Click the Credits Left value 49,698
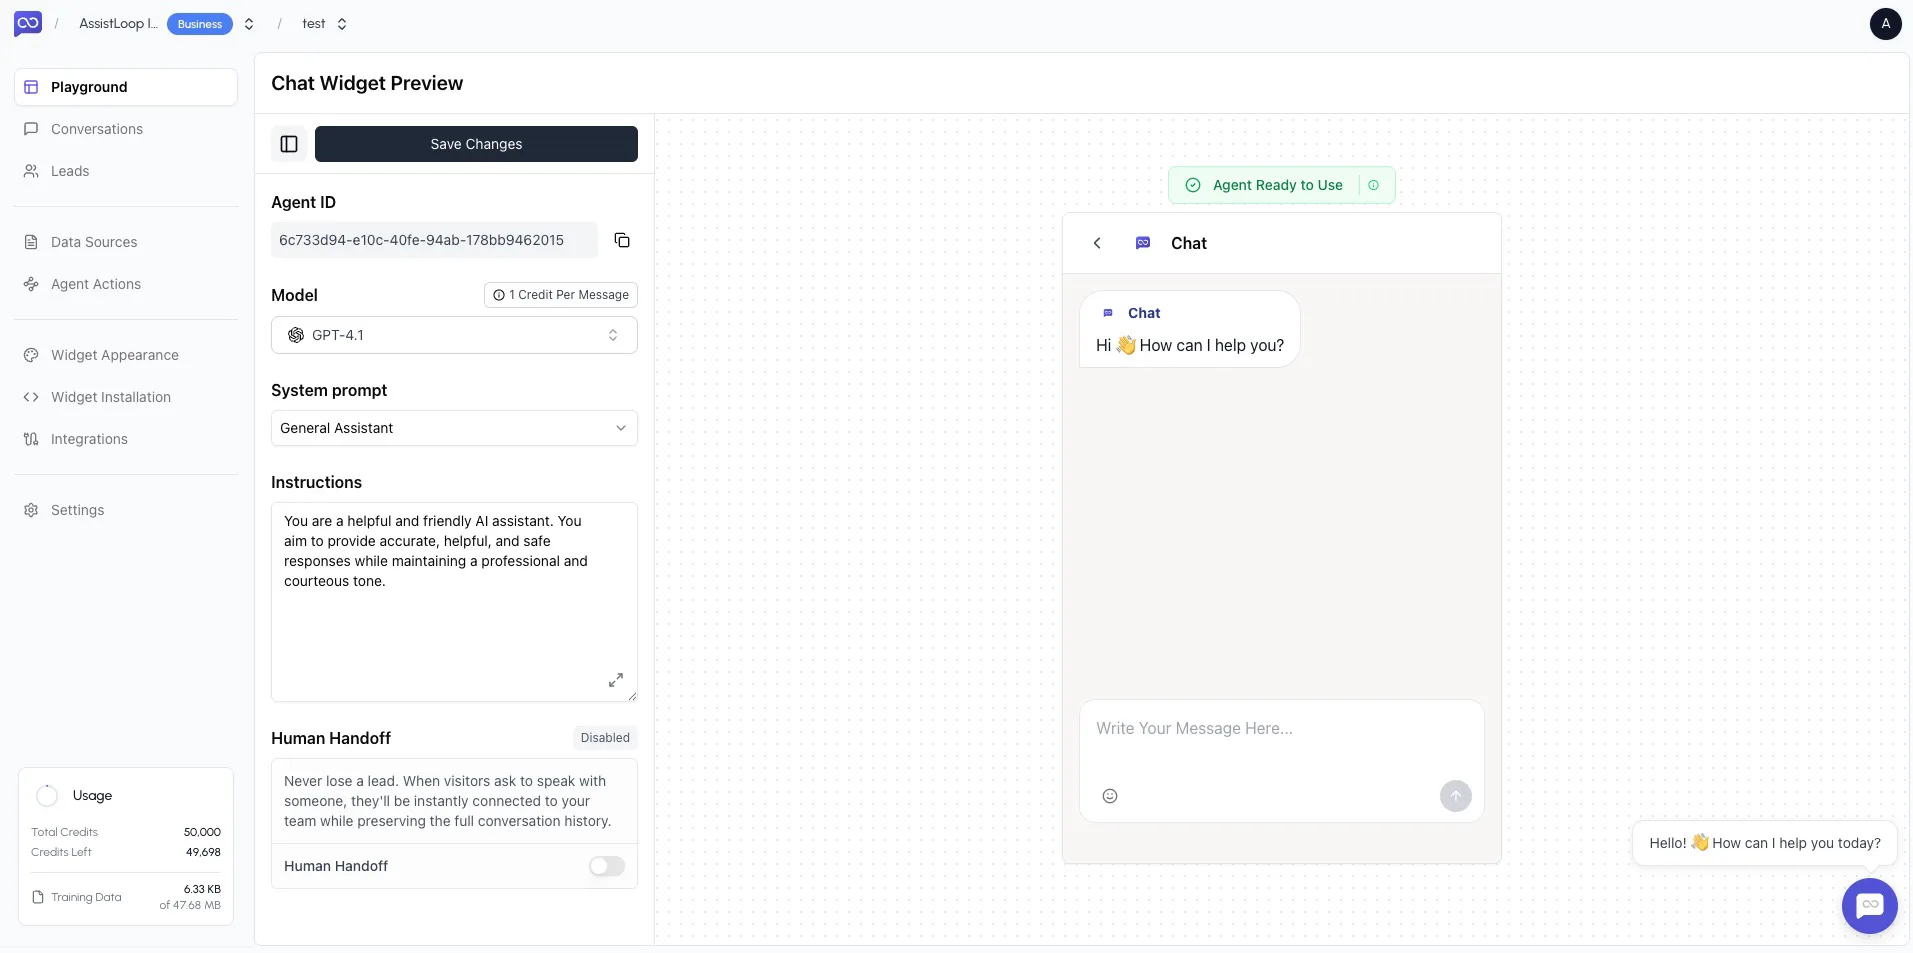This screenshot has width=1913, height=953. pyautogui.click(x=203, y=852)
